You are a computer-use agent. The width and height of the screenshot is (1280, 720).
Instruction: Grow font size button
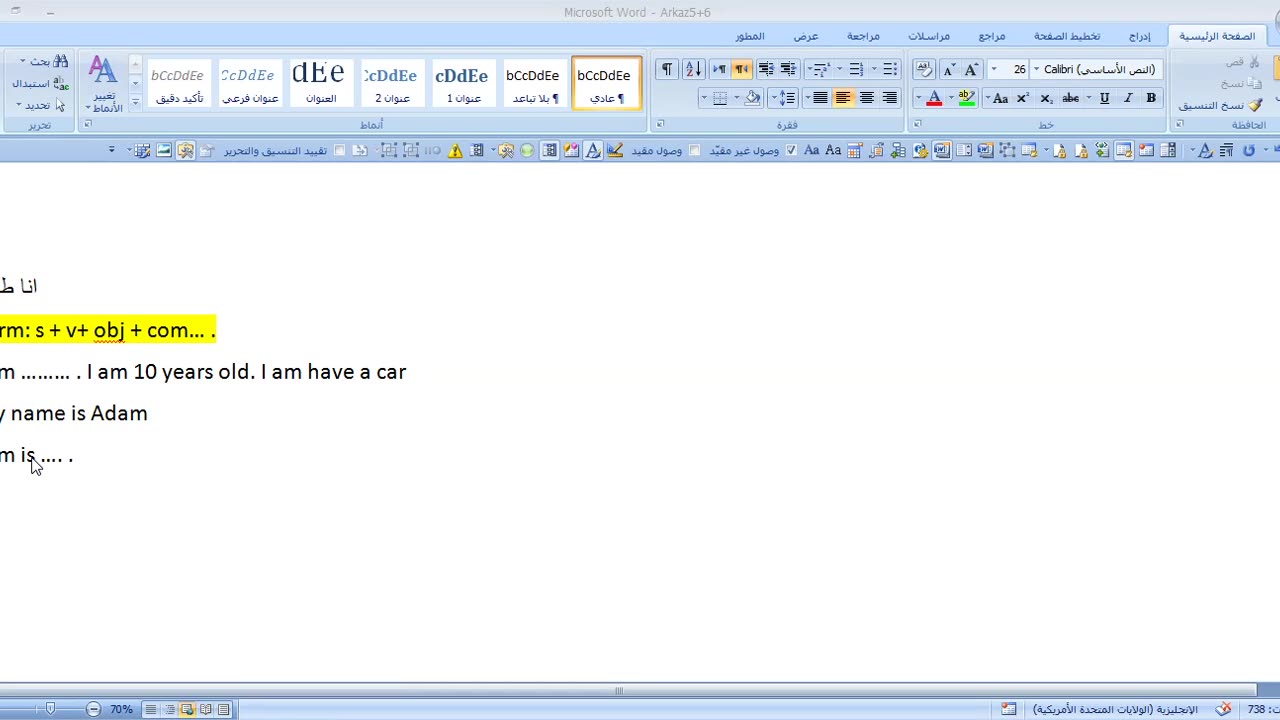click(971, 69)
